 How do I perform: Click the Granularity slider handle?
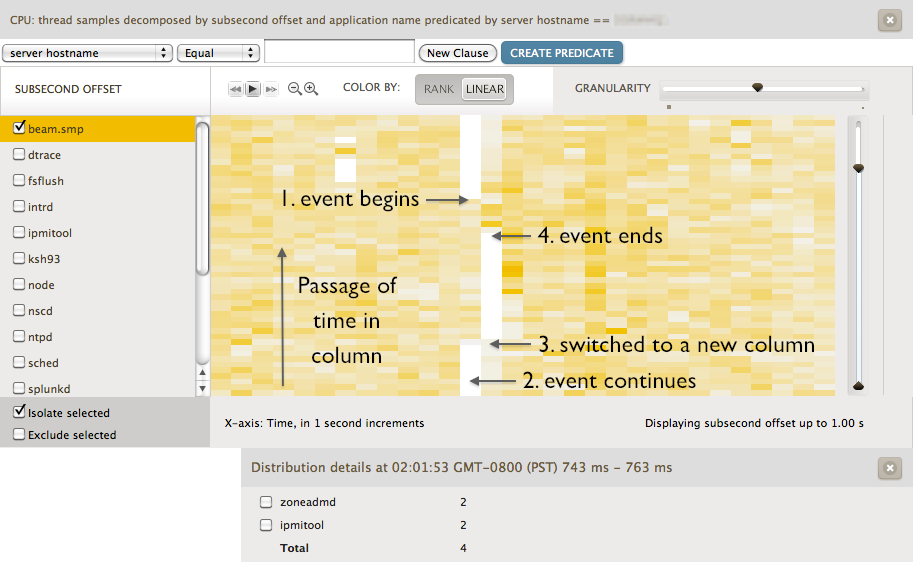758,88
